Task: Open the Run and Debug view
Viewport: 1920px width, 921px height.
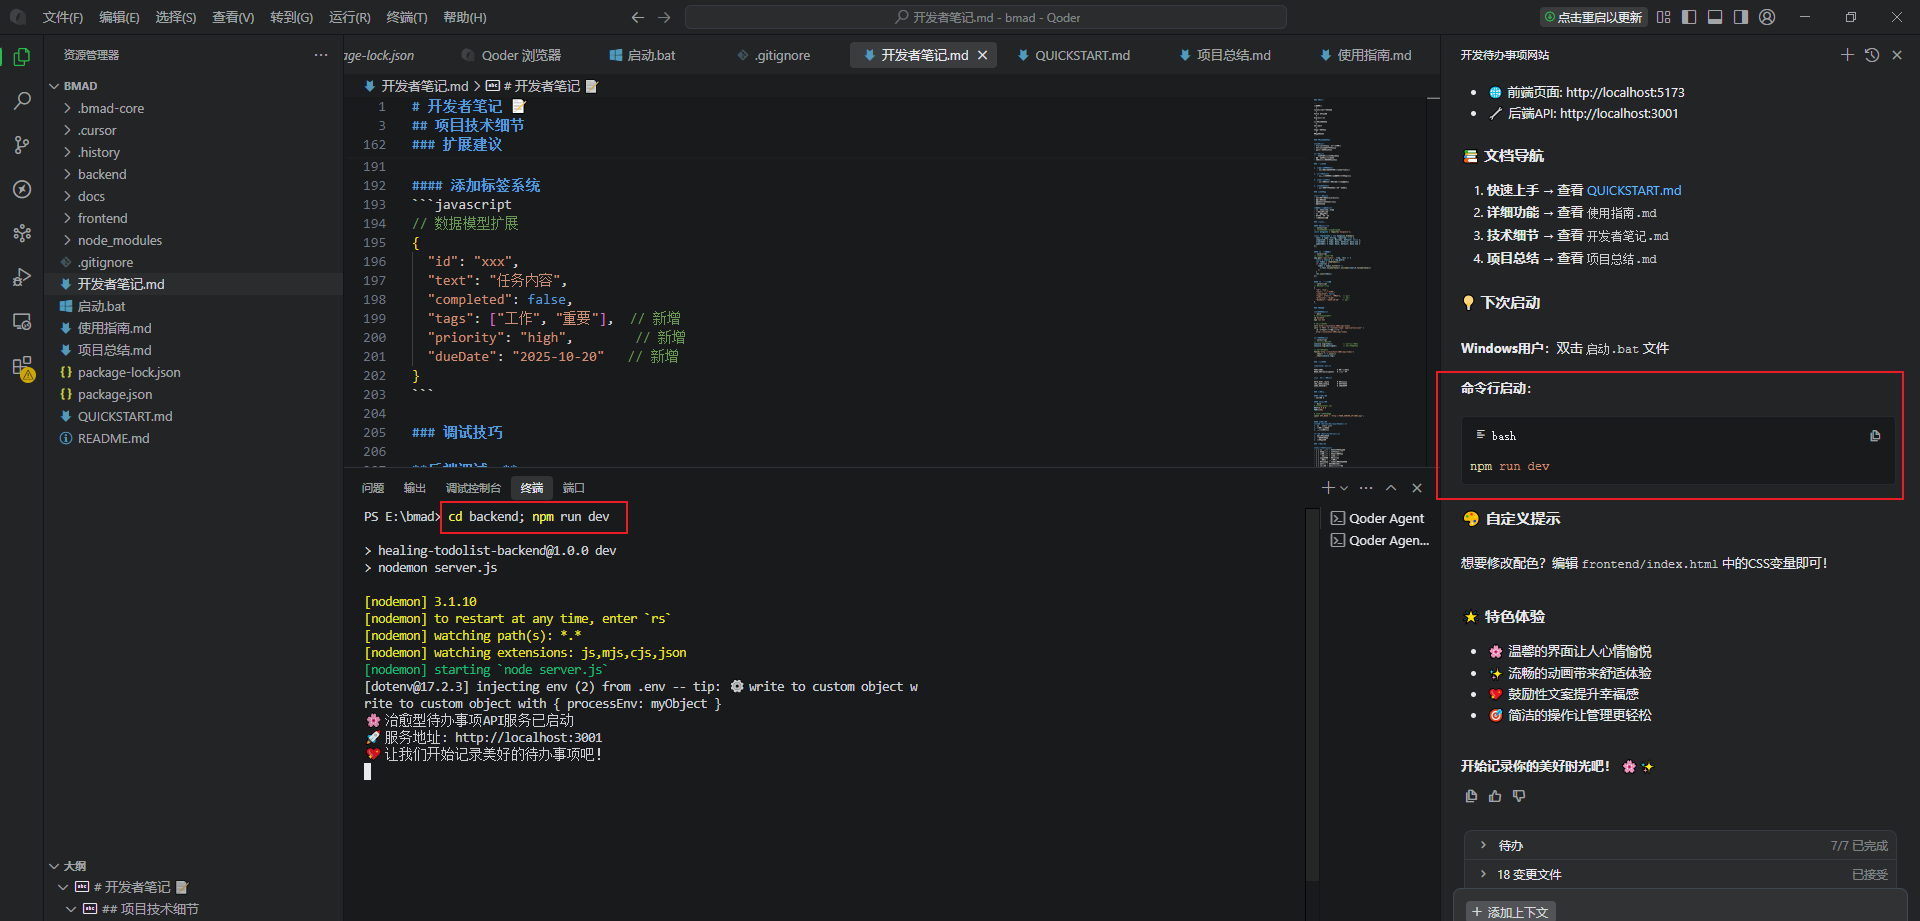Action: (22, 277)
